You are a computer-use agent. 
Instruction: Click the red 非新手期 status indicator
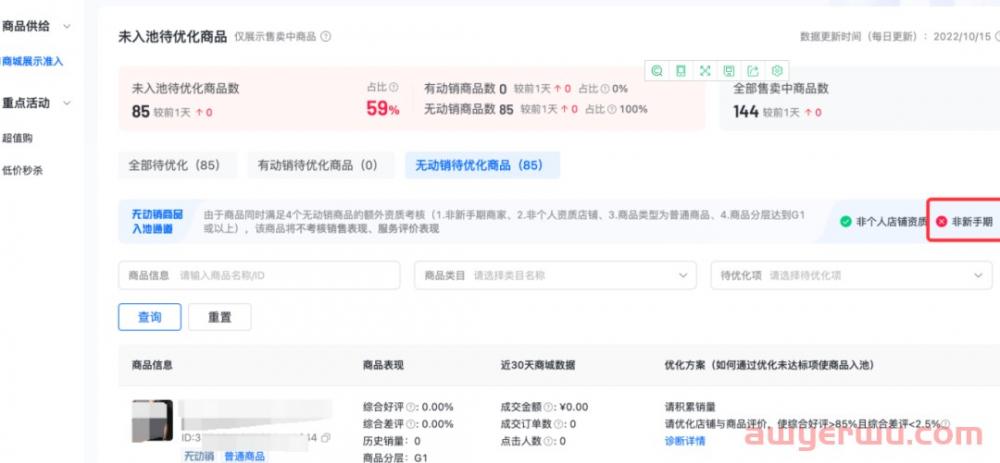963,221
